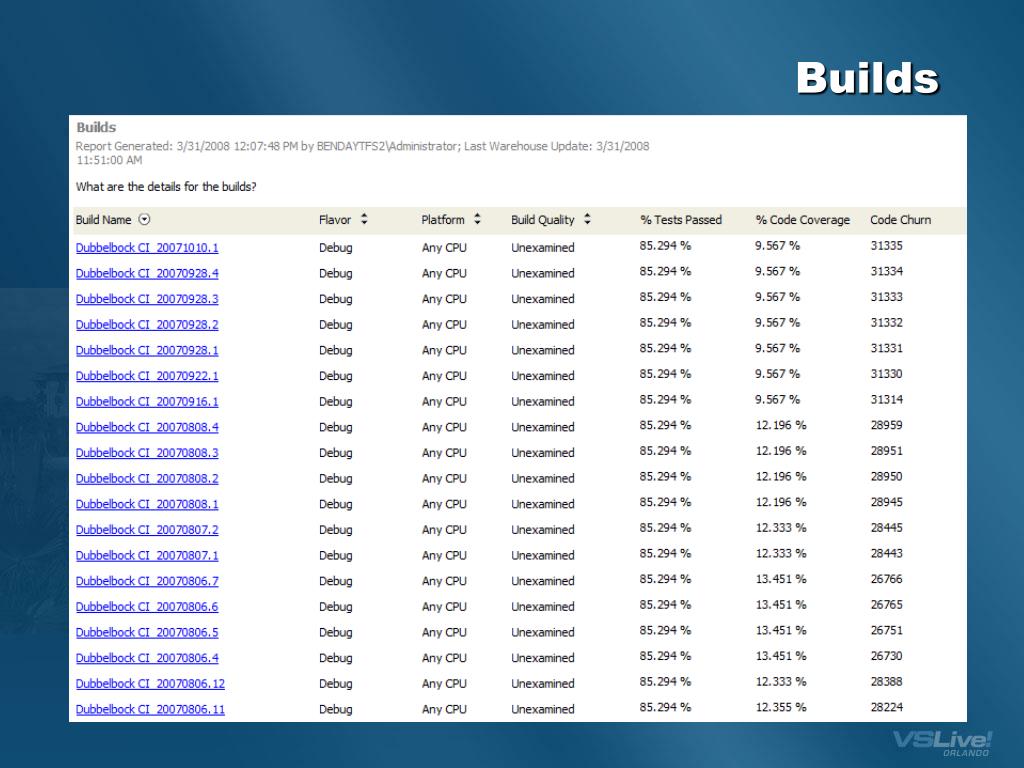This screenshot has width=1024, height=768.
Task: Open build Dubbelbock CI_20070806.4
Action: click(x=147, y=658)
